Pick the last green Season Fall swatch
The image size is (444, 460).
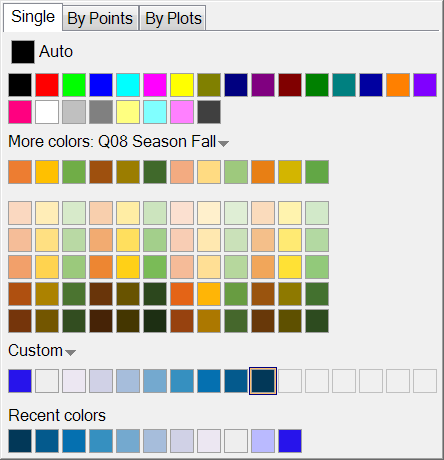click(317, 172)
